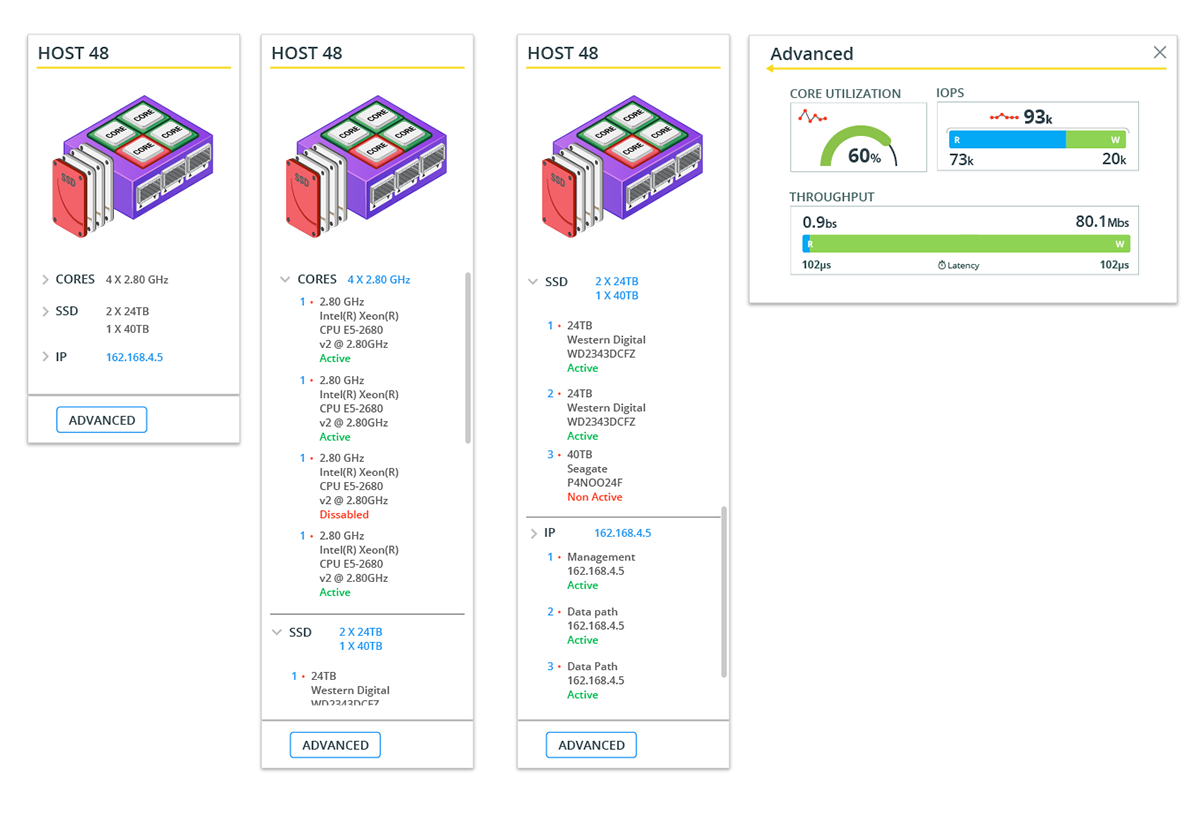Collapse the SSD section on the third card

(x=531, y=281)
